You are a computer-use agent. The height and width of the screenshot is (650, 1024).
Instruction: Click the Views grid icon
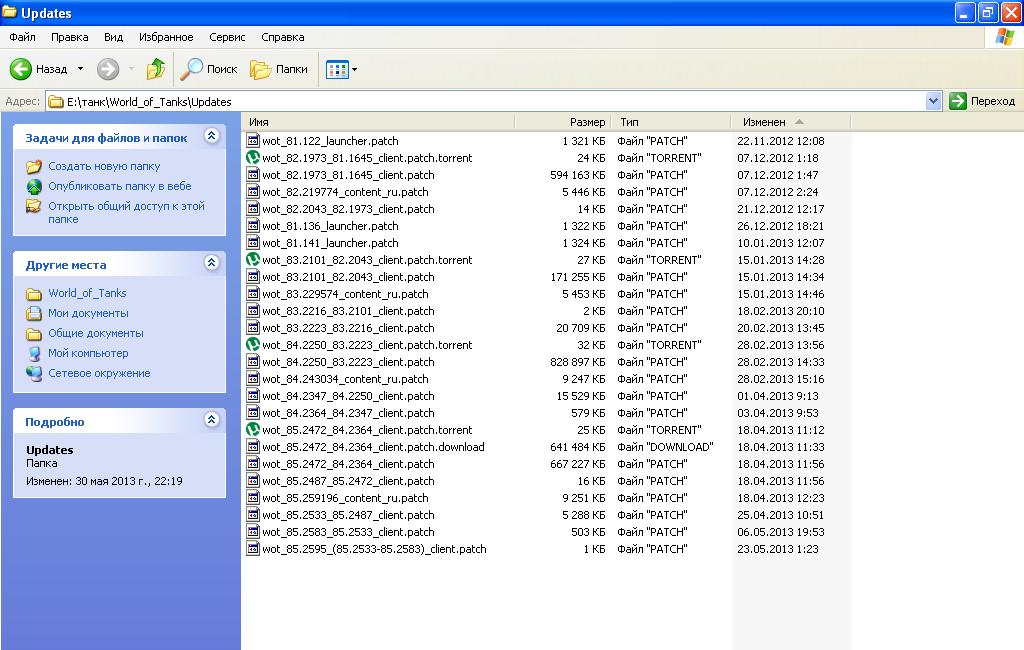[336, 70]
